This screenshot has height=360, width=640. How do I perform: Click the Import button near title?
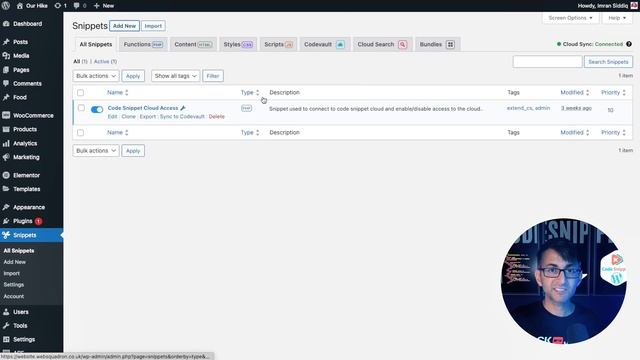pos(153,26)
